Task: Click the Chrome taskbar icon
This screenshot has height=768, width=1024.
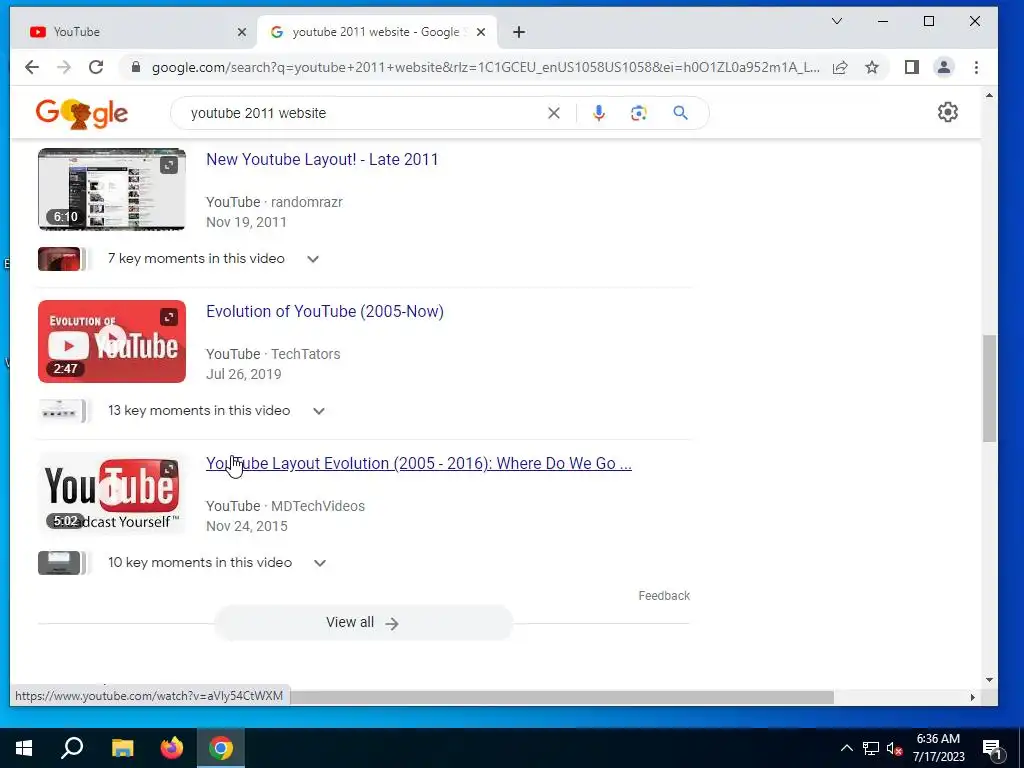Action: [221, 748]
